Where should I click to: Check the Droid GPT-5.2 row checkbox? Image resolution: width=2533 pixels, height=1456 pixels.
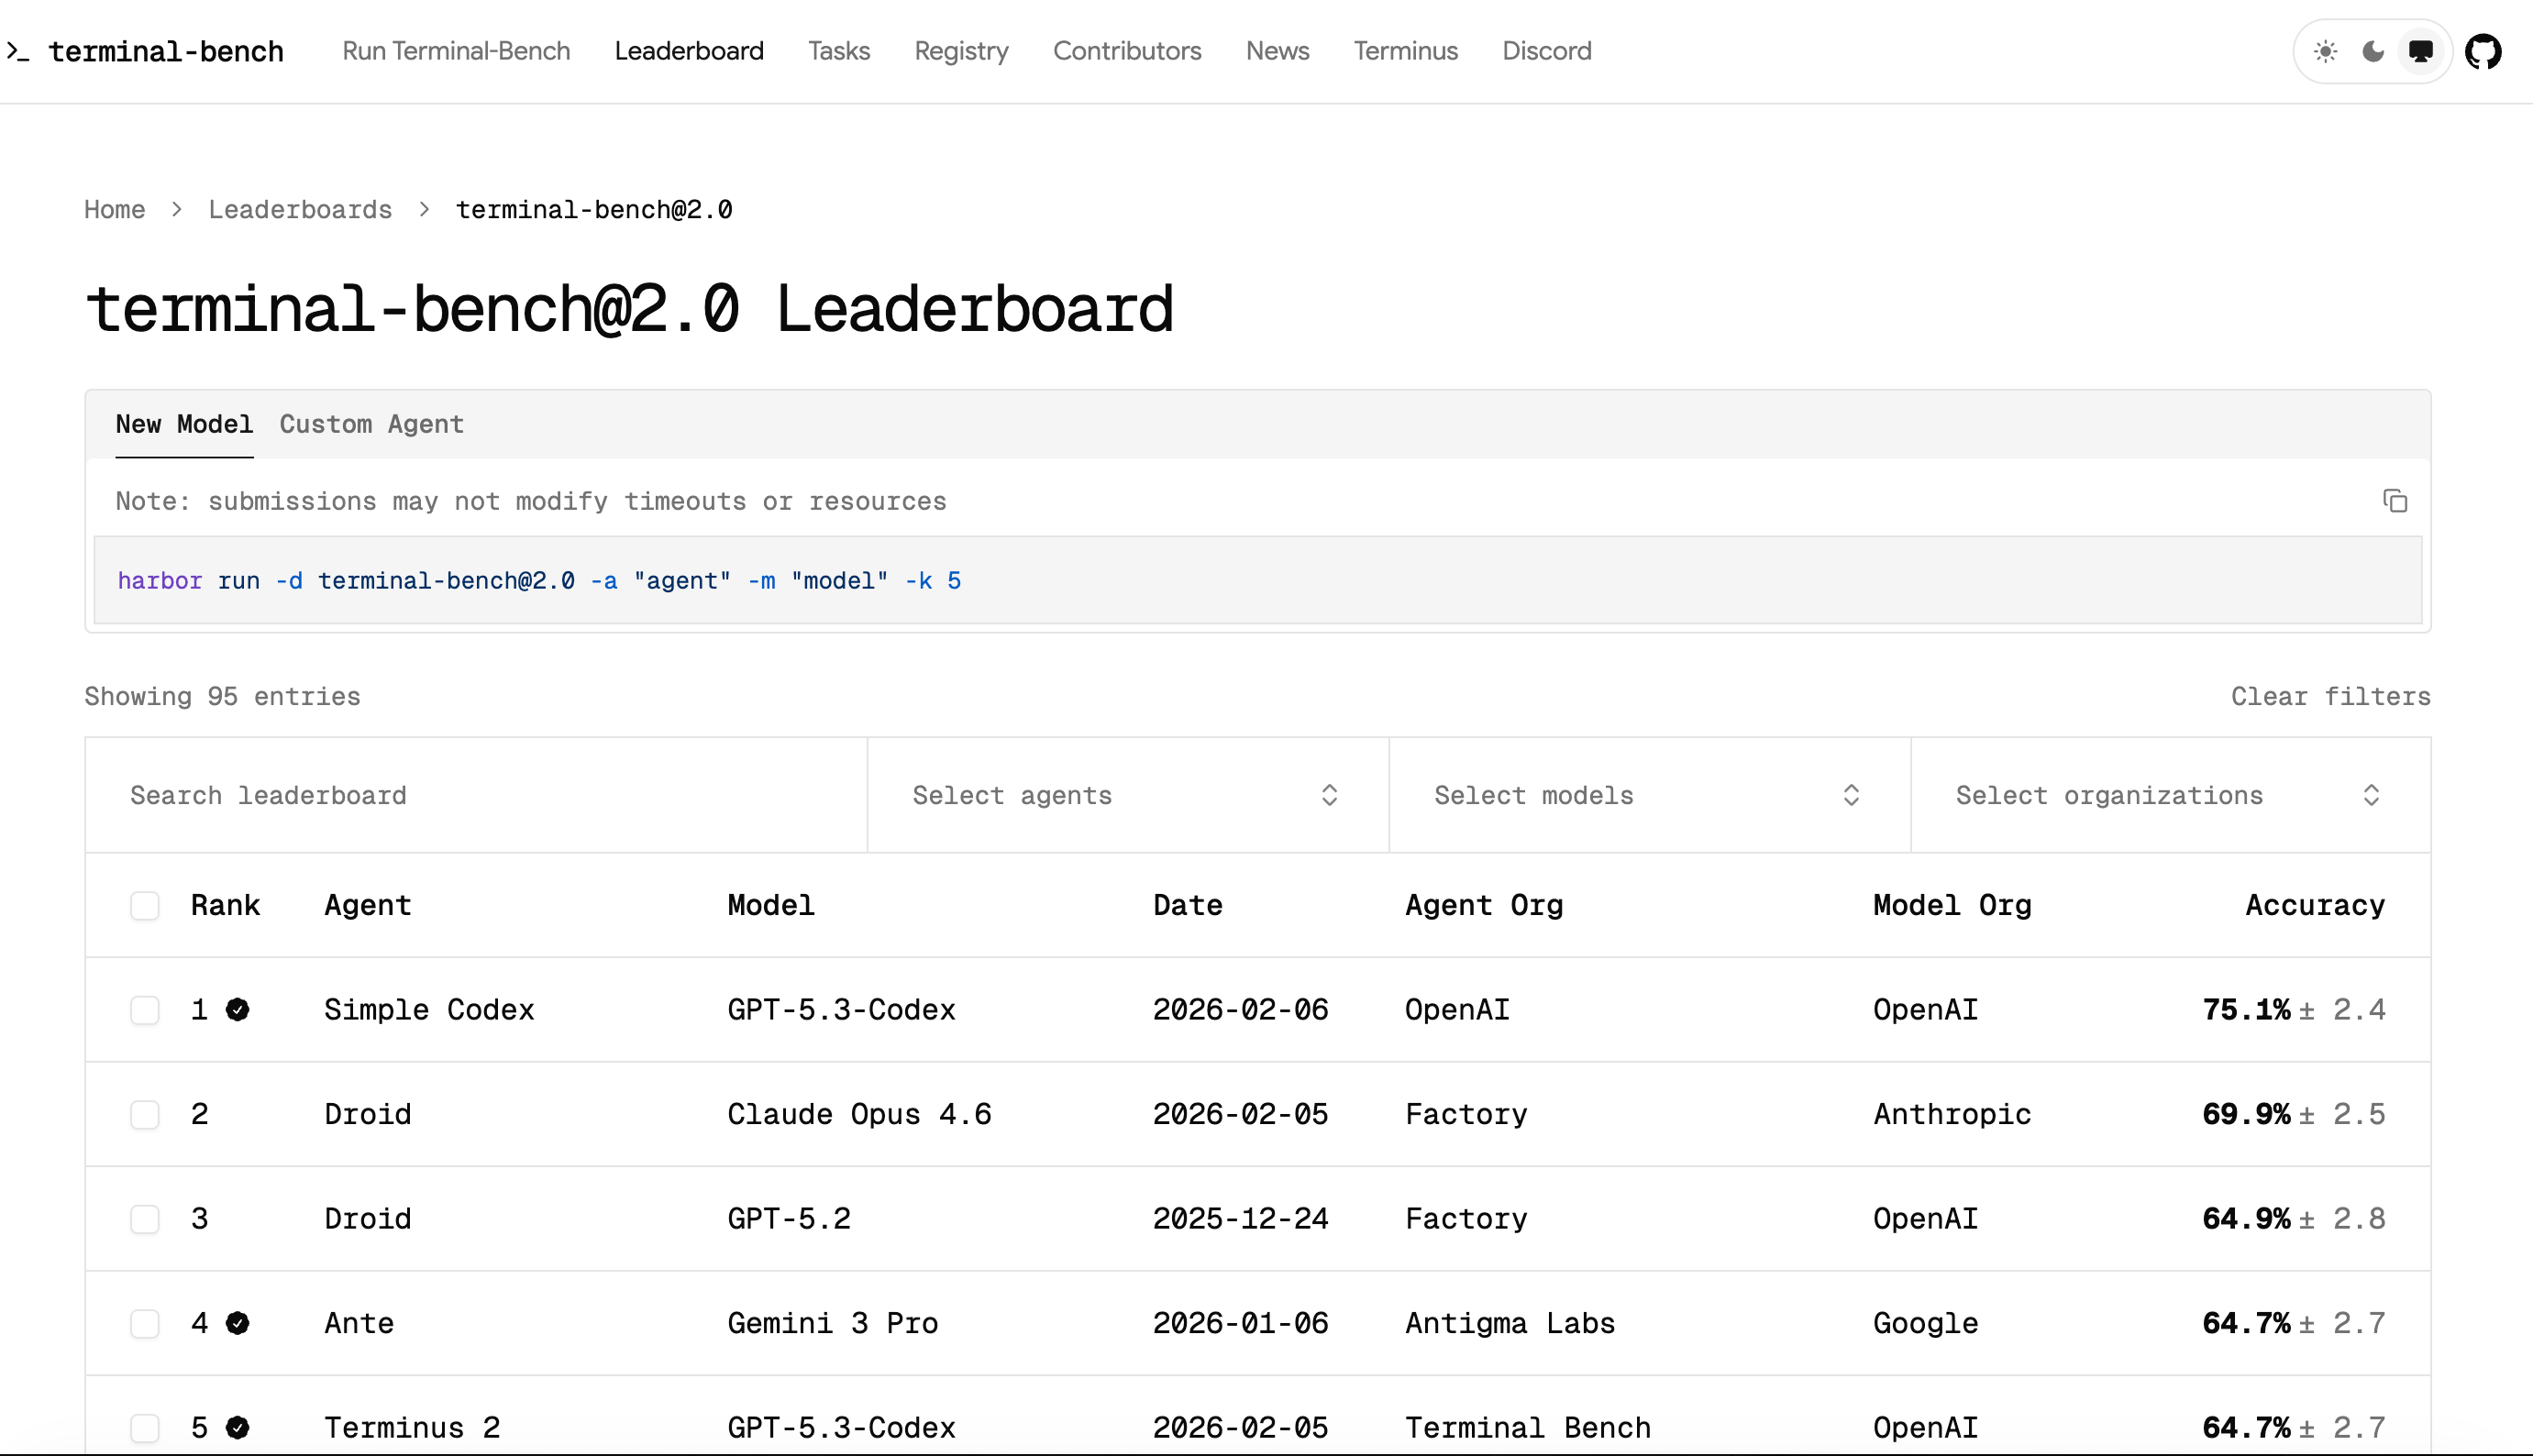[145, 1219]
